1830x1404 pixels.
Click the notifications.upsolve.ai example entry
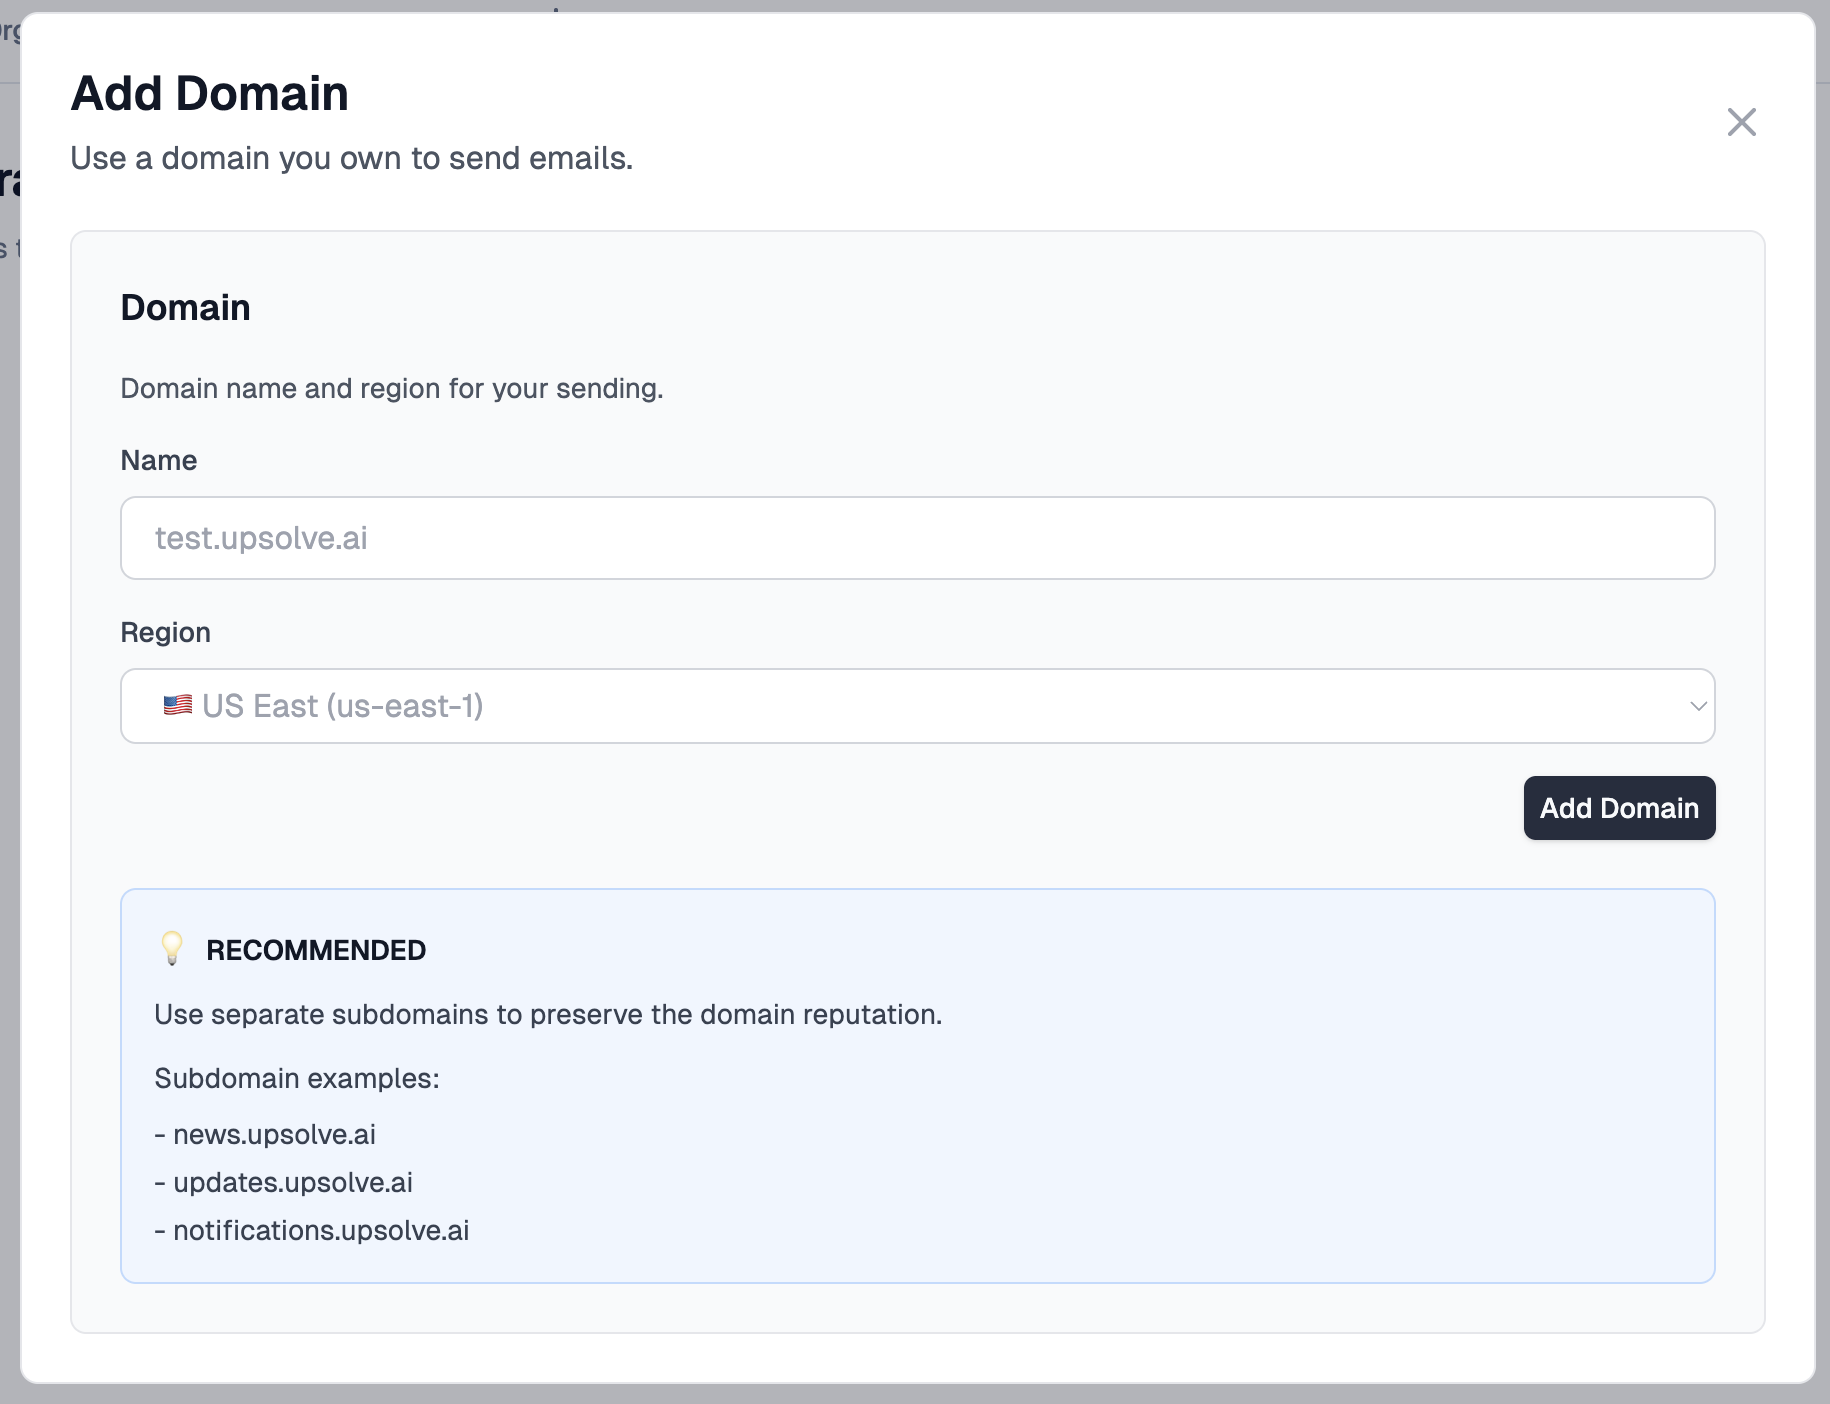click(x=312, y=1230)
